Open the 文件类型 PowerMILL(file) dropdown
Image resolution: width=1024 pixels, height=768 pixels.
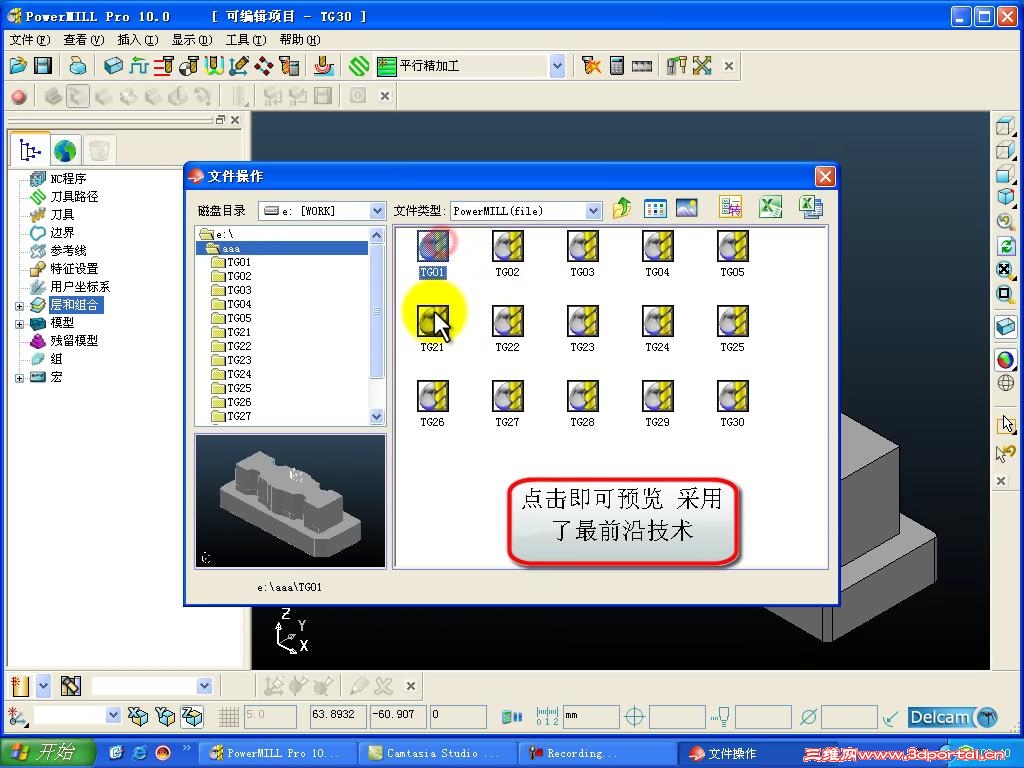(x=593, y=211)
